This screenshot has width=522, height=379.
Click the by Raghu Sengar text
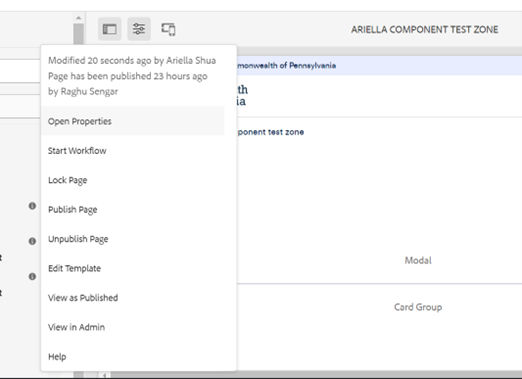pyautogui.click(x=83, y=91)
